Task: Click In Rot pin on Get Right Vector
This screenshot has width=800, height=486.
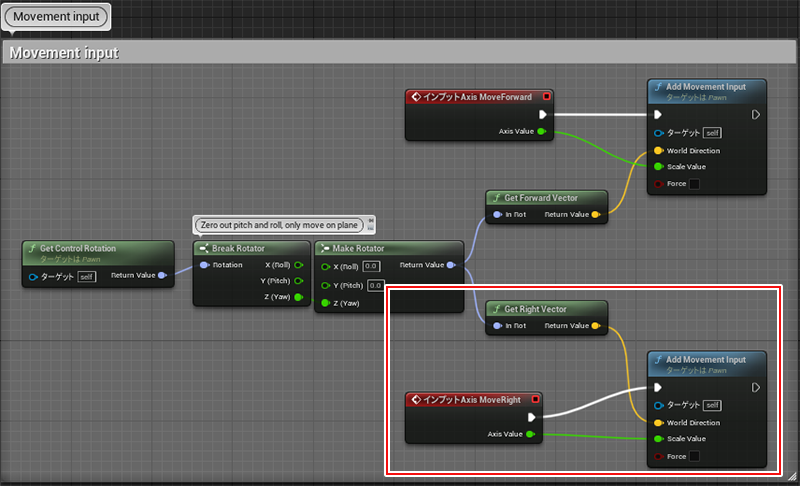Action: coord(498,326)
